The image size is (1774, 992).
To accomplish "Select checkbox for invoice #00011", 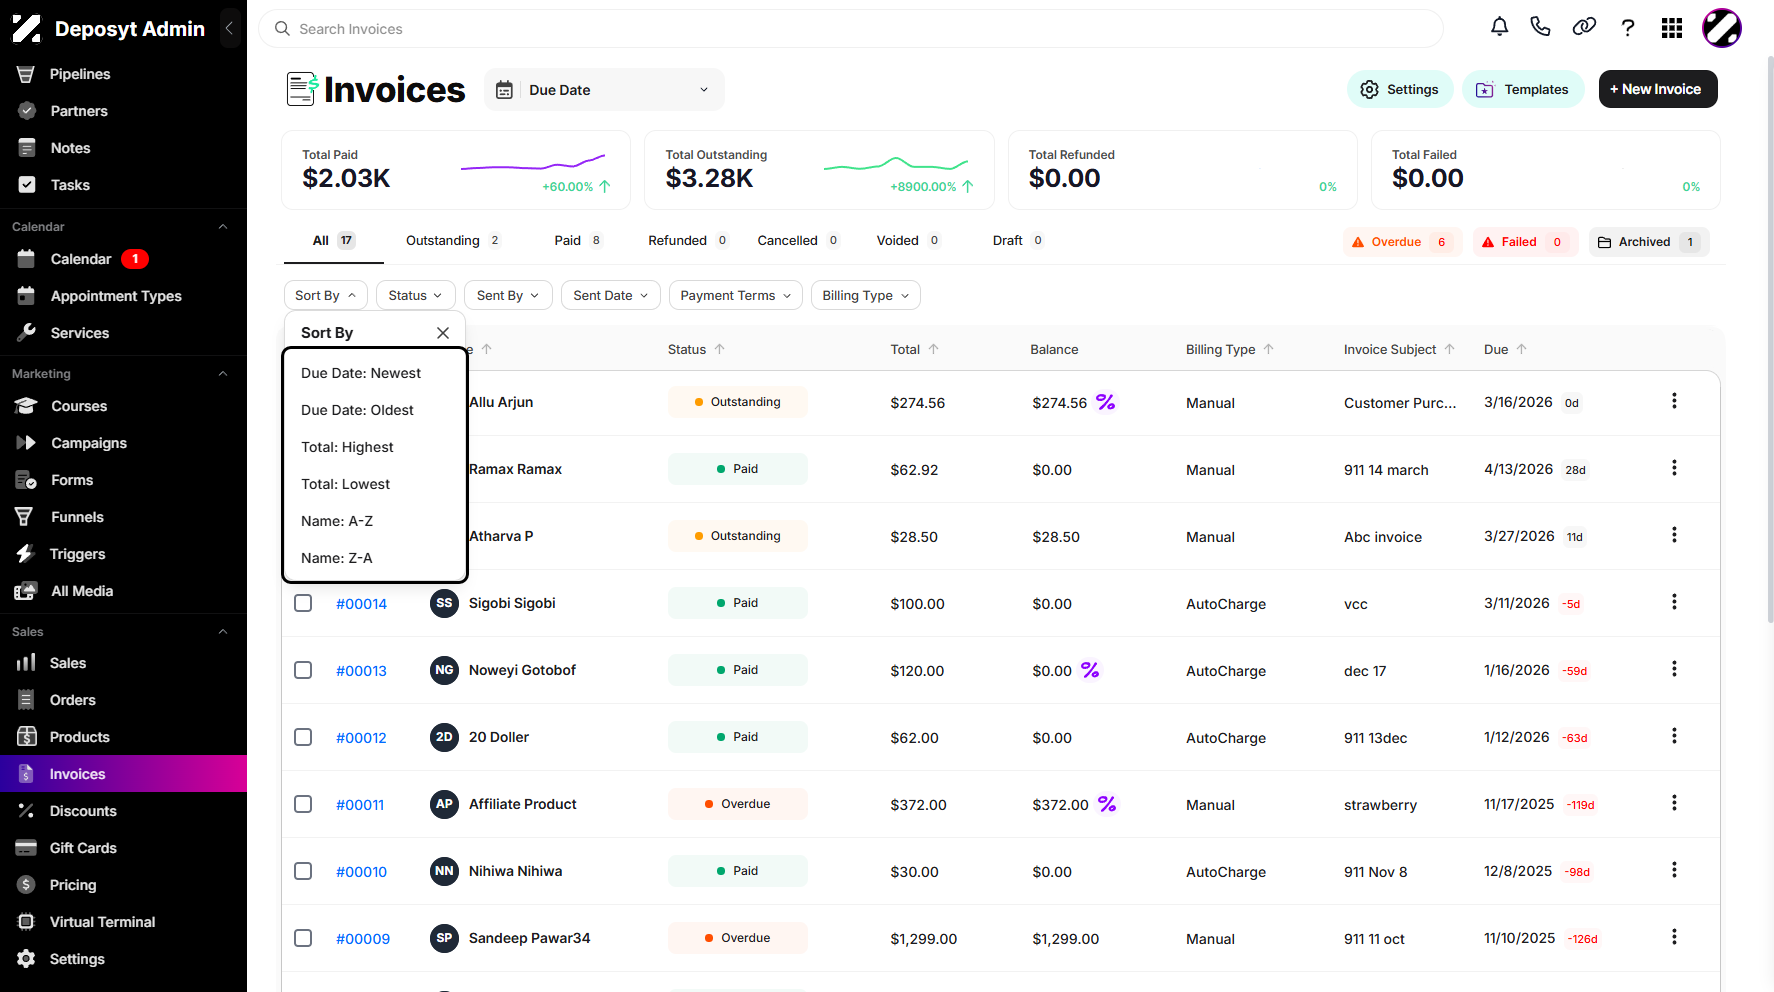I will 303,804.
